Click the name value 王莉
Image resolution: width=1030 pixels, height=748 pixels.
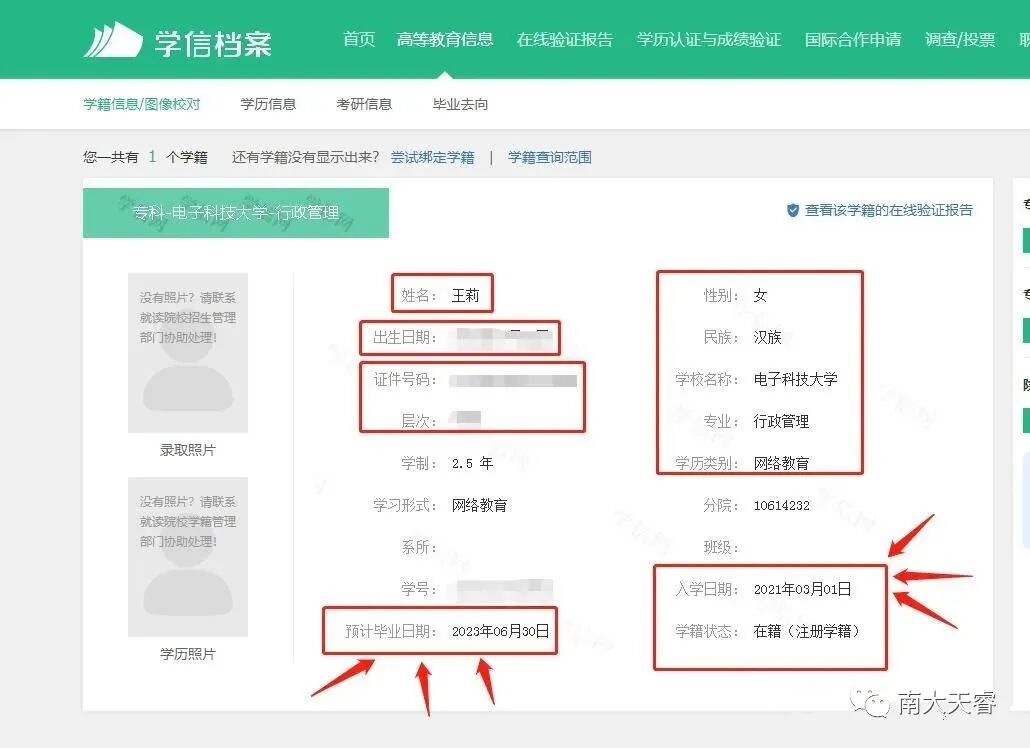pyautogui.click(x=466, y=296)
